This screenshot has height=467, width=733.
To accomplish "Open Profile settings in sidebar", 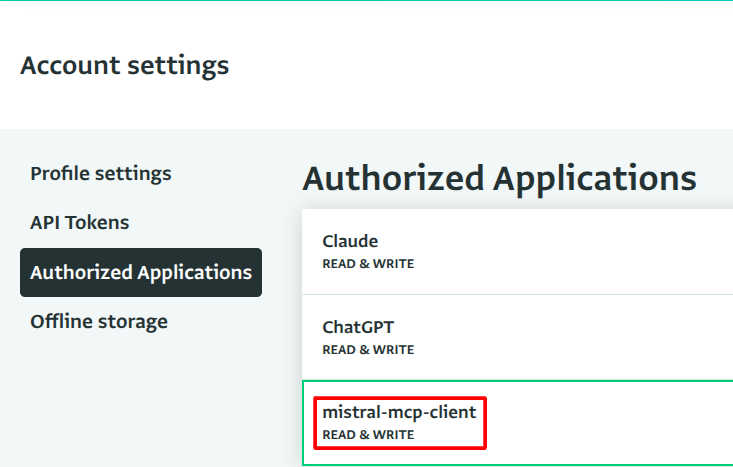I will coord(101,174).
